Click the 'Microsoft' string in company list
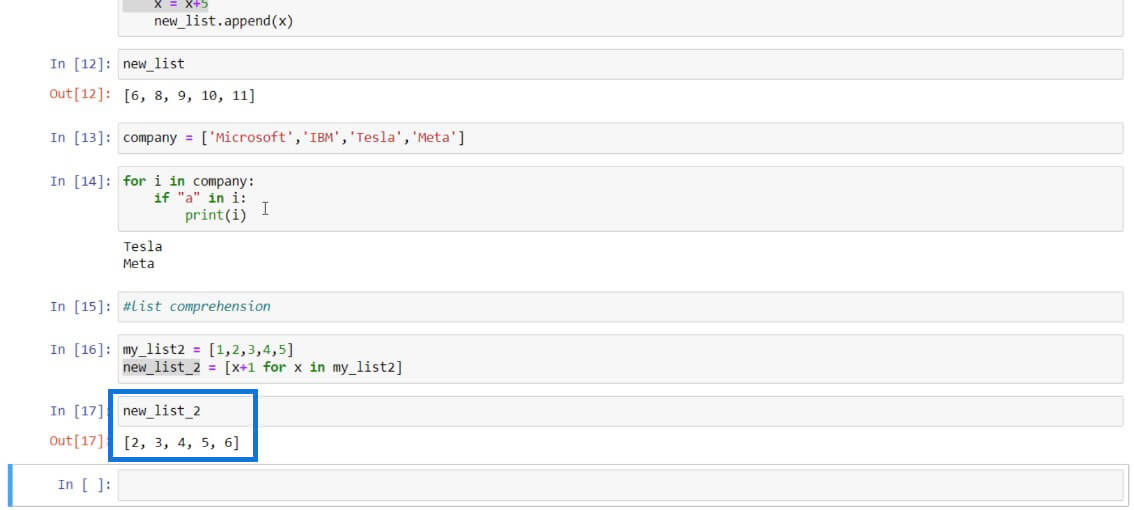1134x510 pixels. pyautogui.click(x=248, y=137)
